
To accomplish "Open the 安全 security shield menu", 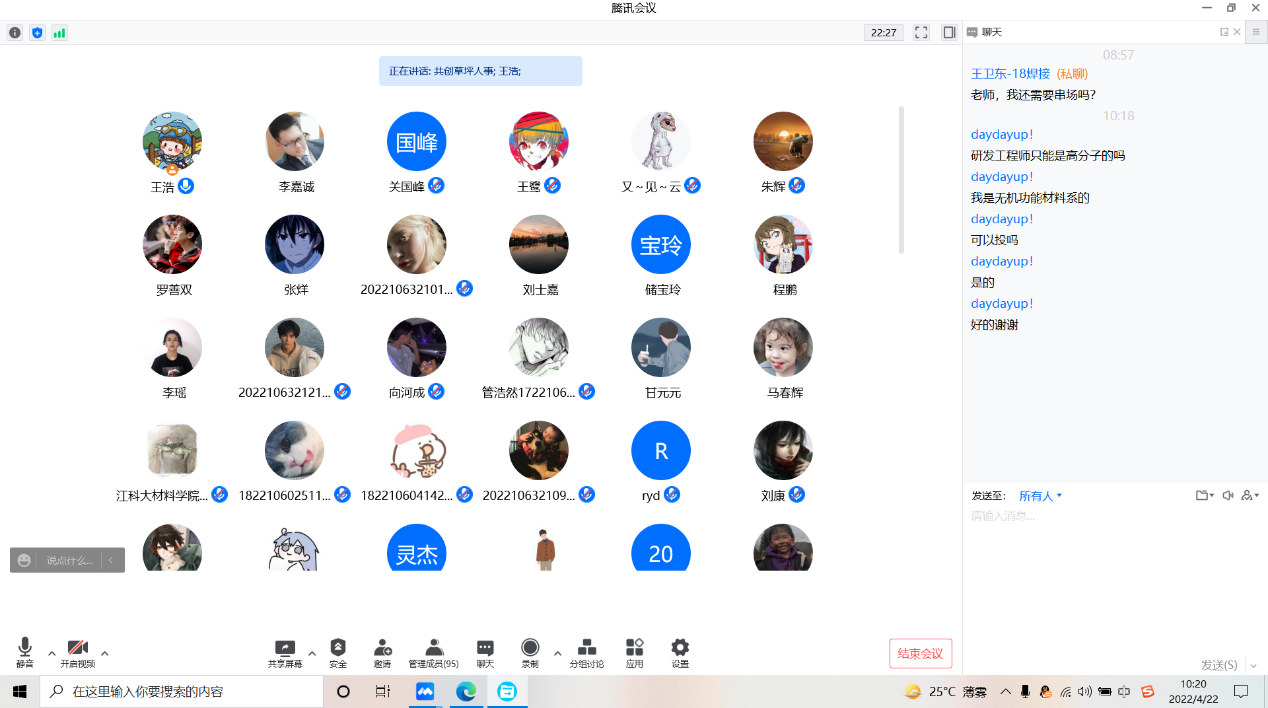I will [338, 652].
